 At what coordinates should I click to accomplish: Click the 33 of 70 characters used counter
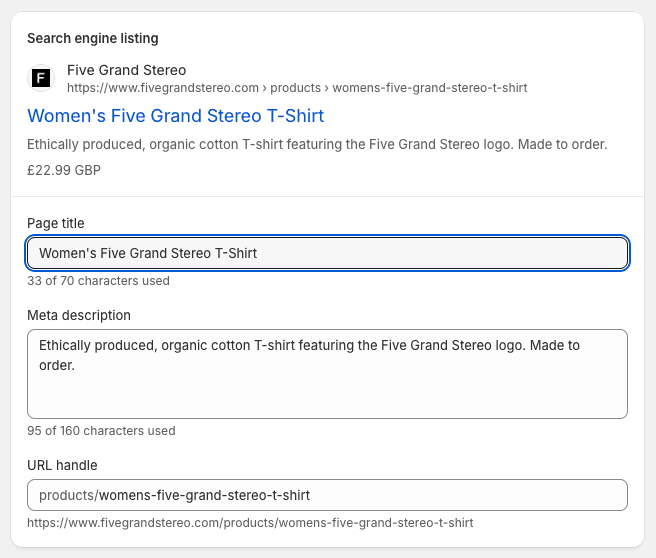(98, 281)
